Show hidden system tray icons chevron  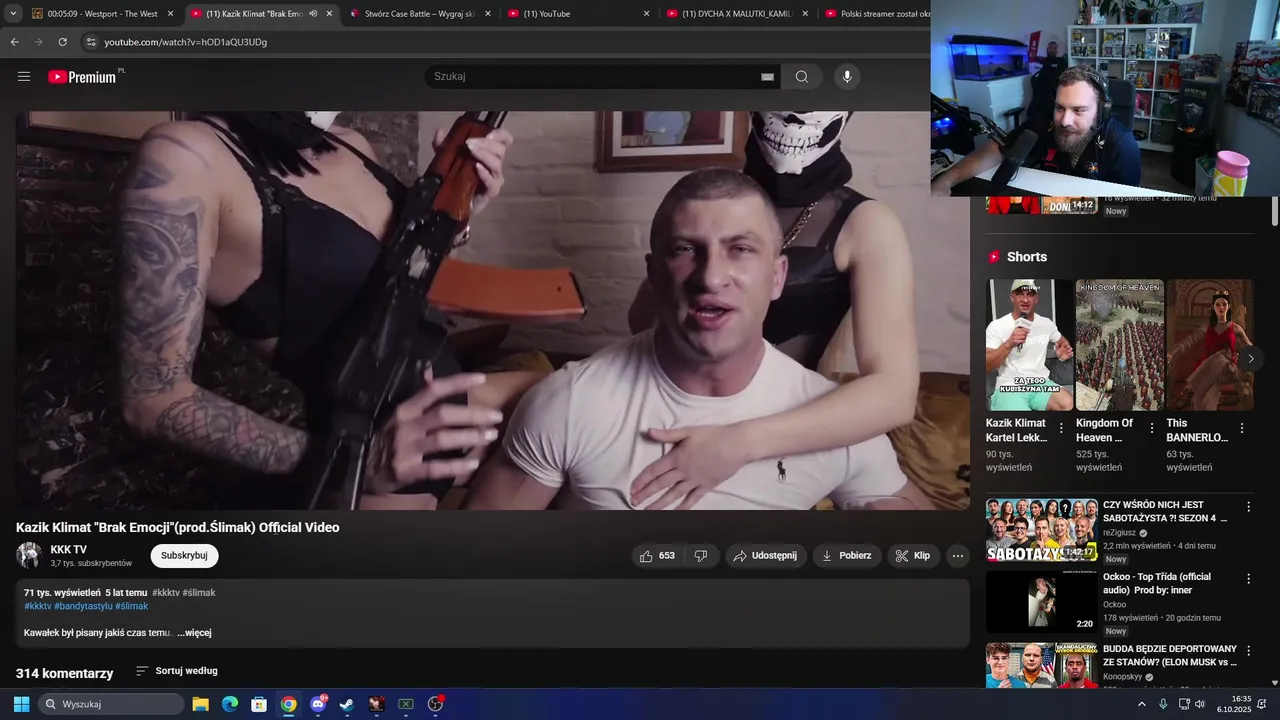tap(1141, 704)
